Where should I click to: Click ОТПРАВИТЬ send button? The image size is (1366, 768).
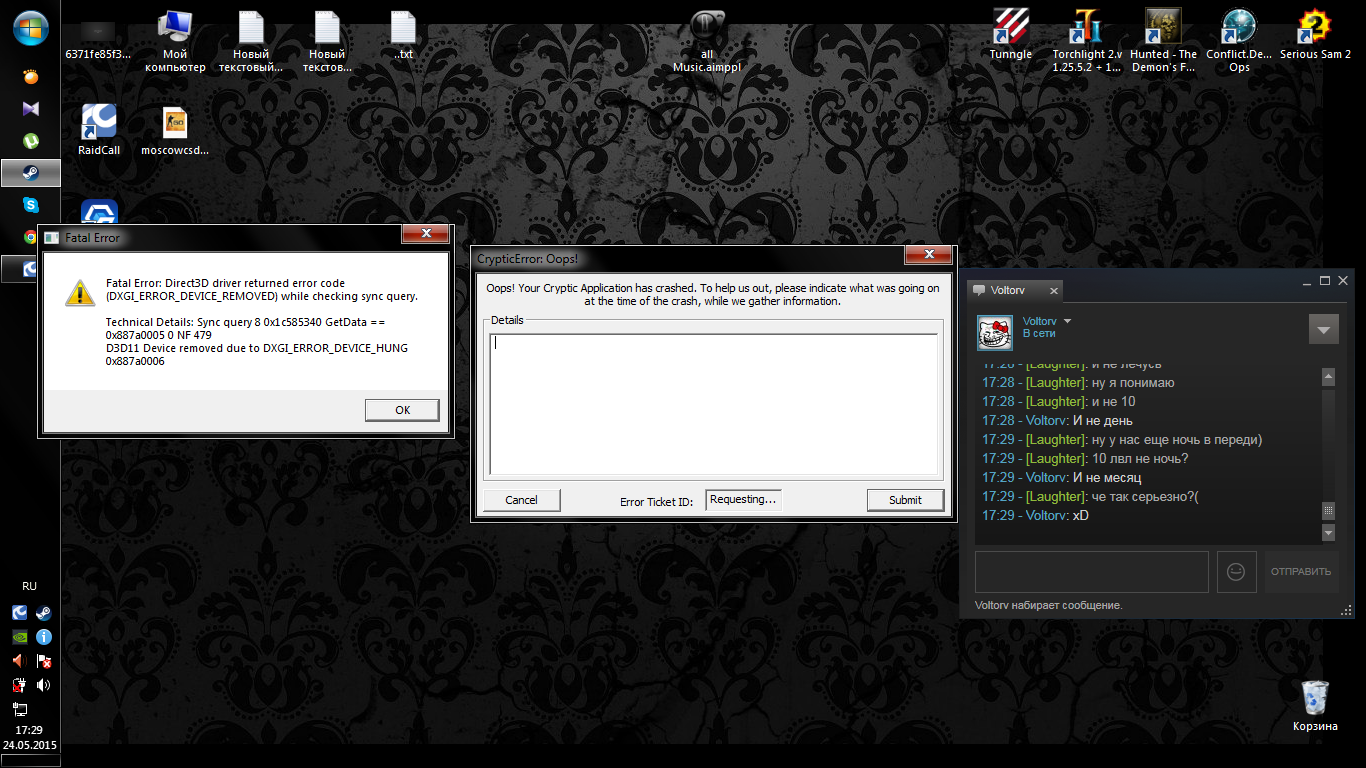(1301, 572)
